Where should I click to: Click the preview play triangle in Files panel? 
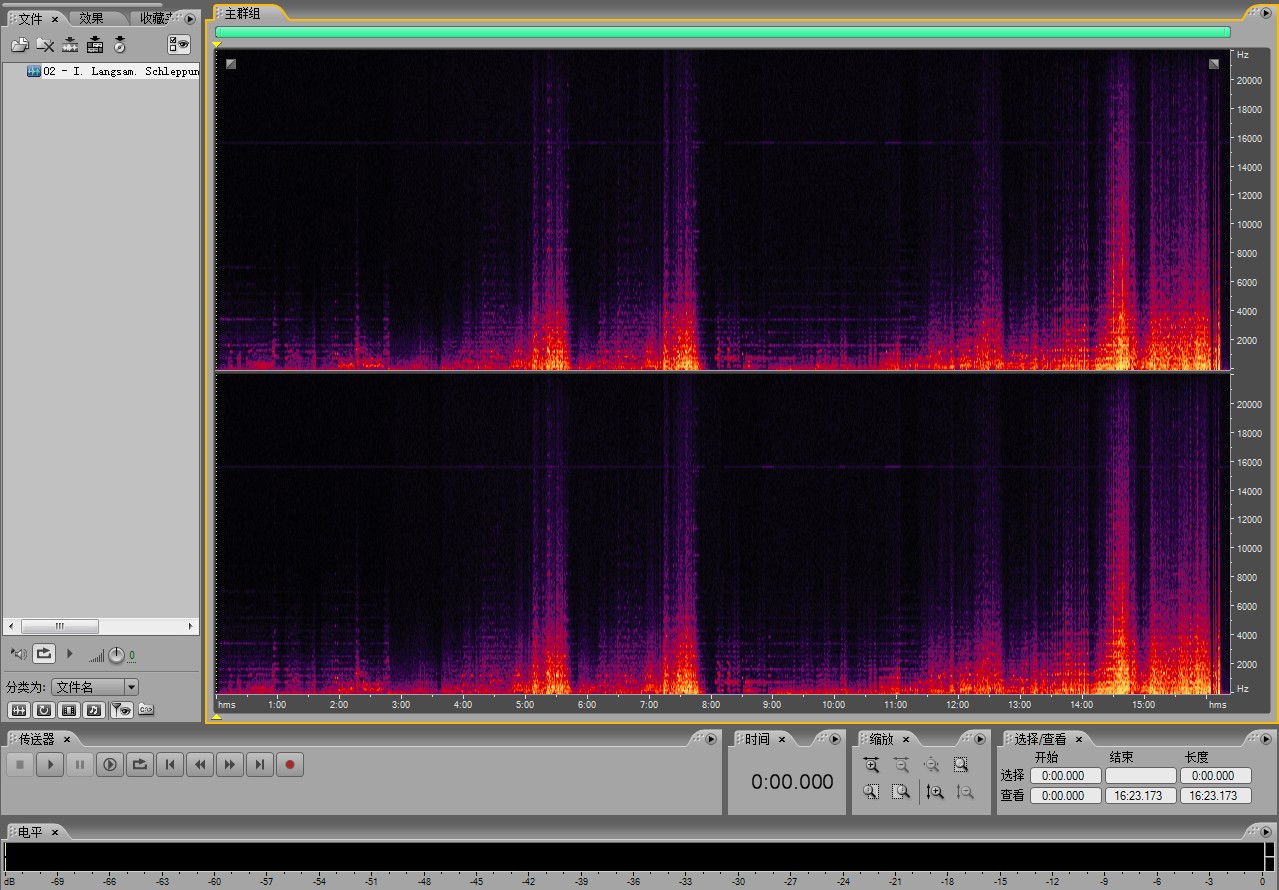(69, 654)
